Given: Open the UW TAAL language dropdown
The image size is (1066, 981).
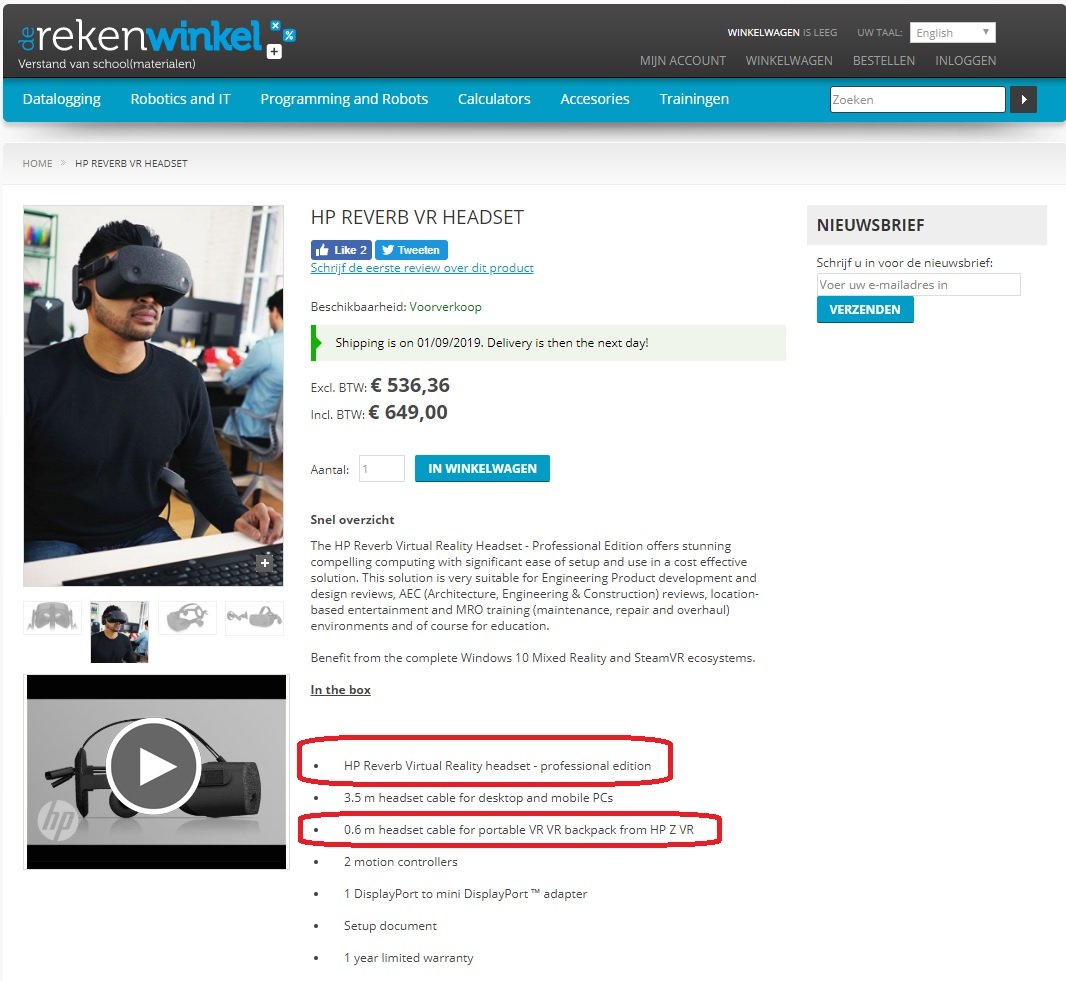Looking at the screenshot, I should 952,33.
